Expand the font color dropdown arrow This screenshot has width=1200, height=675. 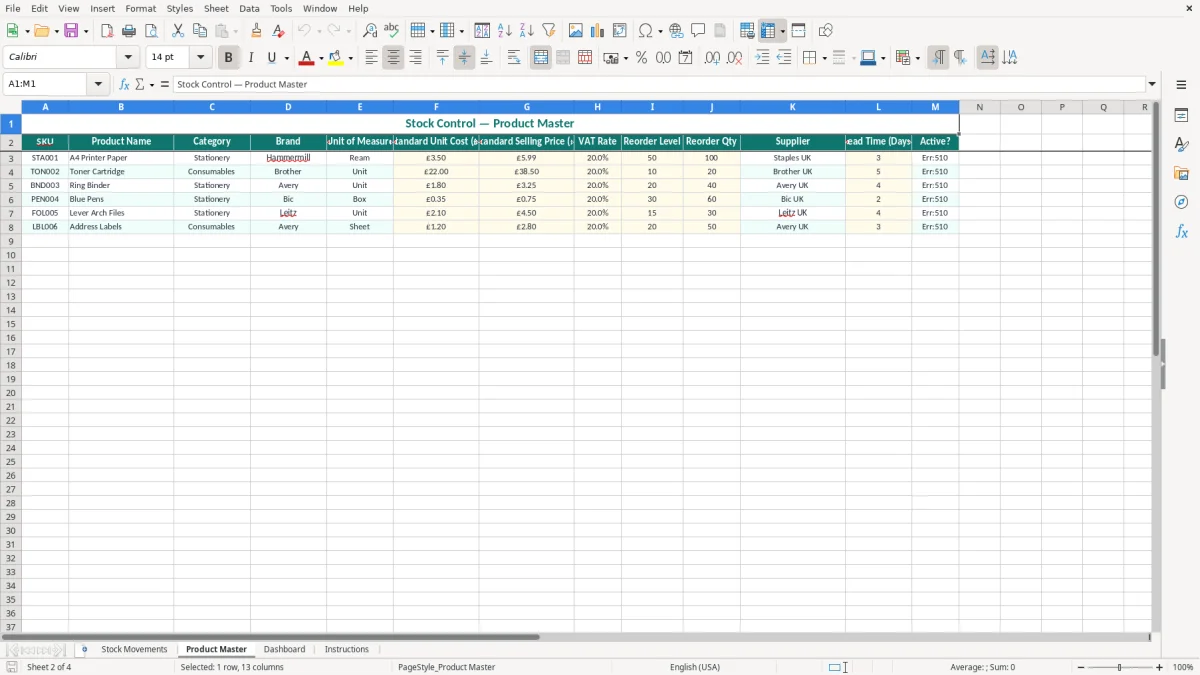click(x=320, y=58)
